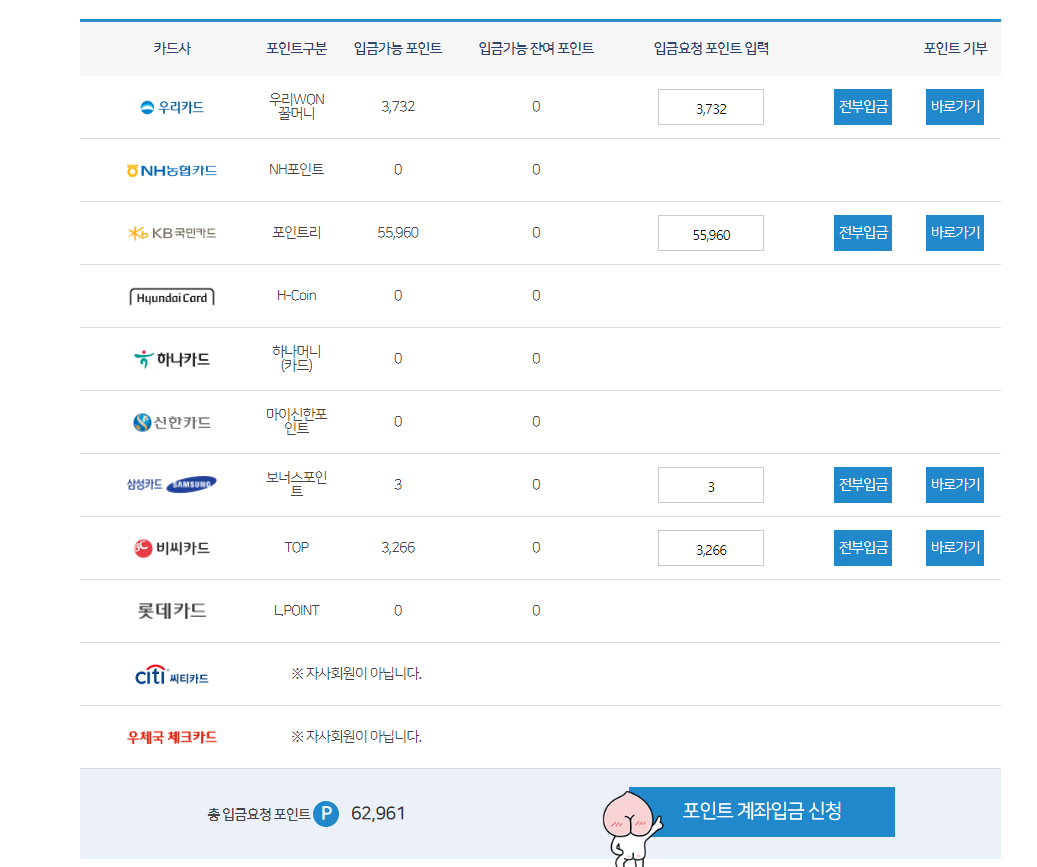Click the NH농협카드 logo

coord(172,171)
